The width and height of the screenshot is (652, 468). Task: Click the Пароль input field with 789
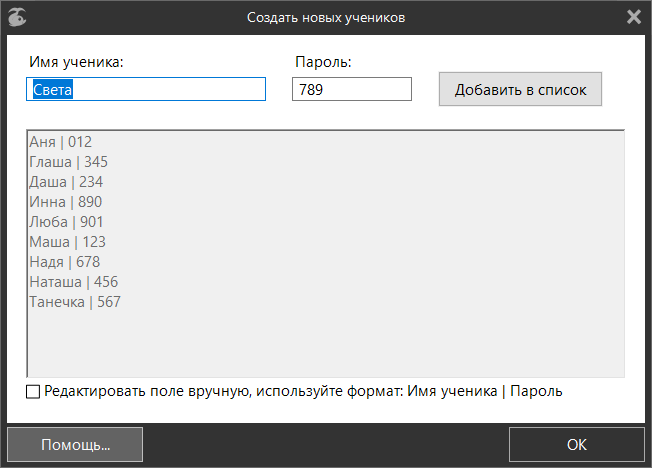coord(352,89)
